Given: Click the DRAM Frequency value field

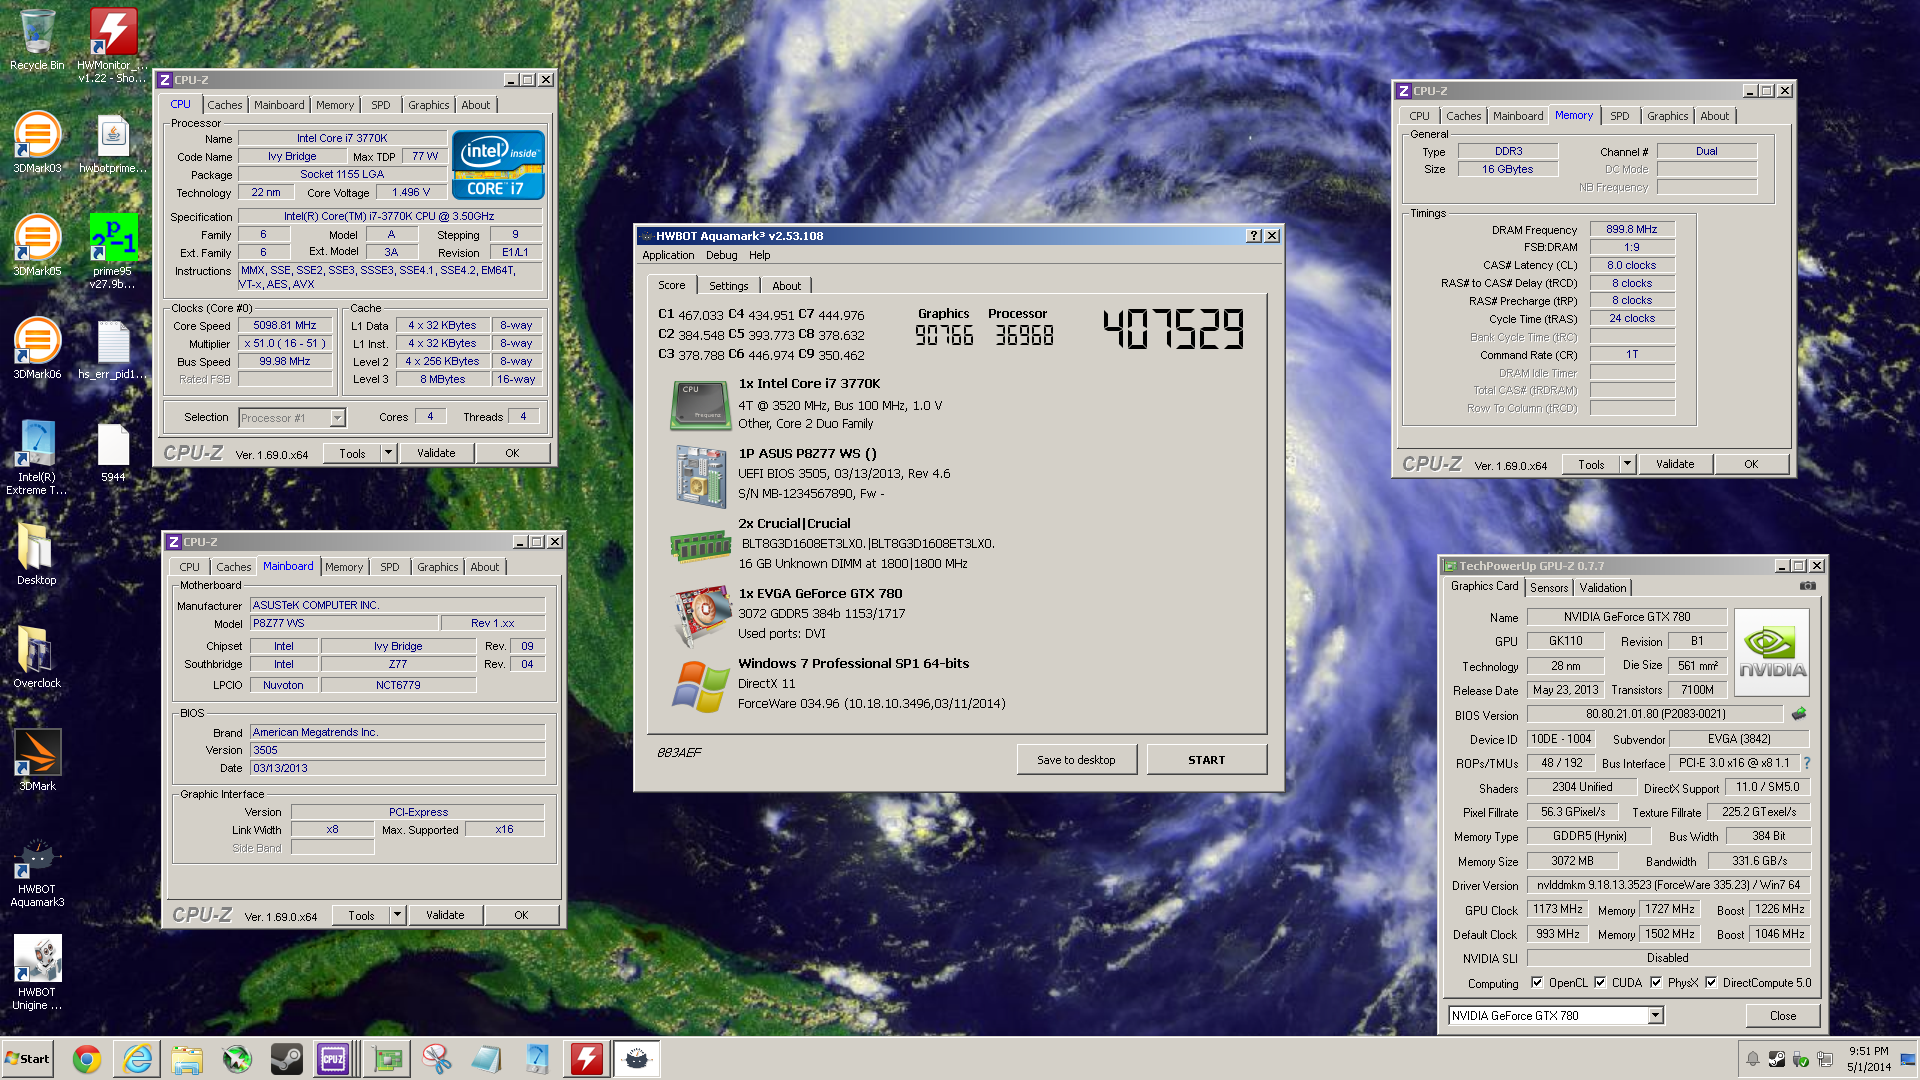Looking at the screenshot, I should (1632, 230).
